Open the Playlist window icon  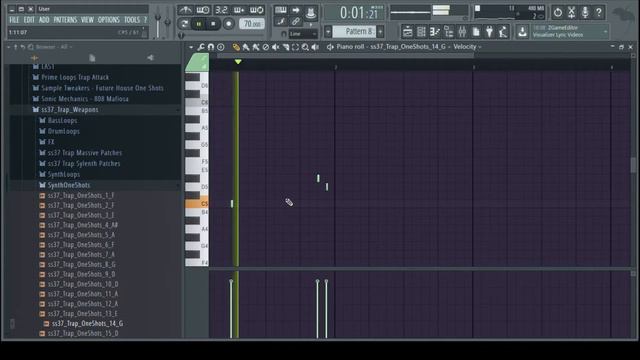tap(407, 32)
